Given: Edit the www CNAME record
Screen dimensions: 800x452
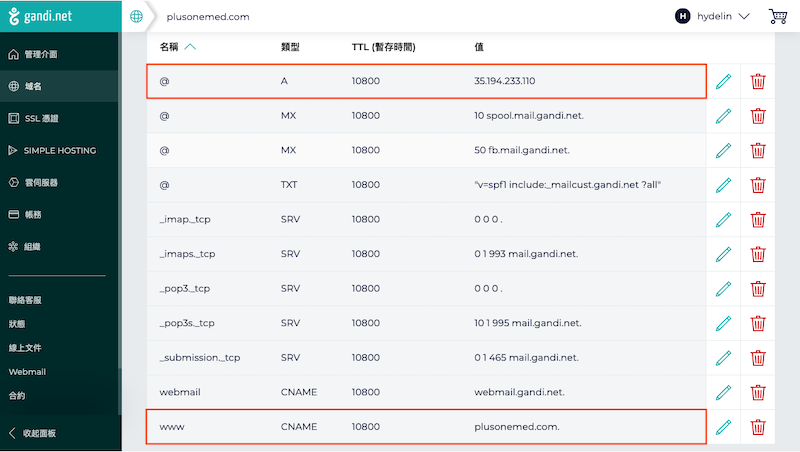Looking at the screenshot, I should [x=723, y=427].
